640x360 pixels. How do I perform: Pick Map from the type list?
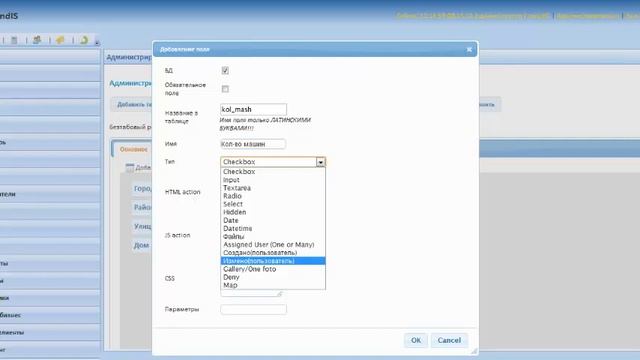273,285
